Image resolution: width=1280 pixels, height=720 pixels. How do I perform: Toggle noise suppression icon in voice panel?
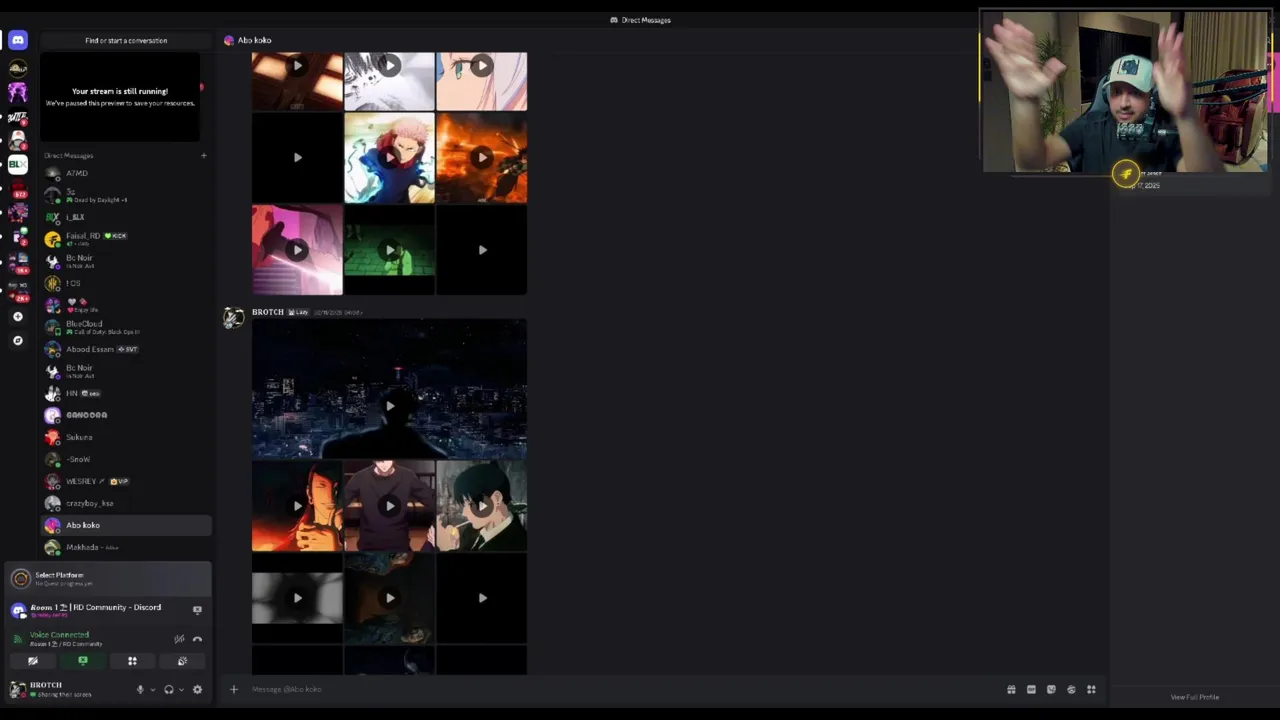(179, 639)
